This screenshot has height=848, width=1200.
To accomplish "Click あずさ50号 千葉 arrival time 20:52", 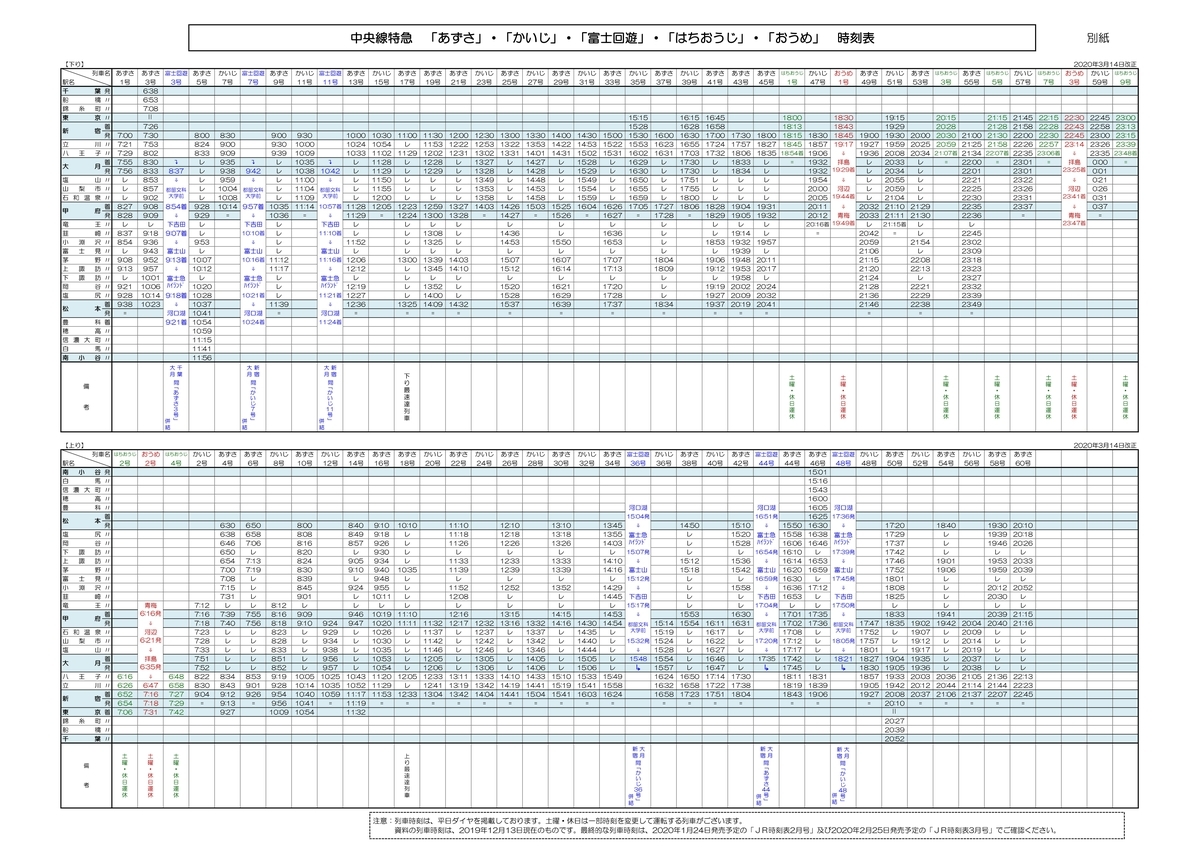I will pyautogui.click(x=895, y=739).
